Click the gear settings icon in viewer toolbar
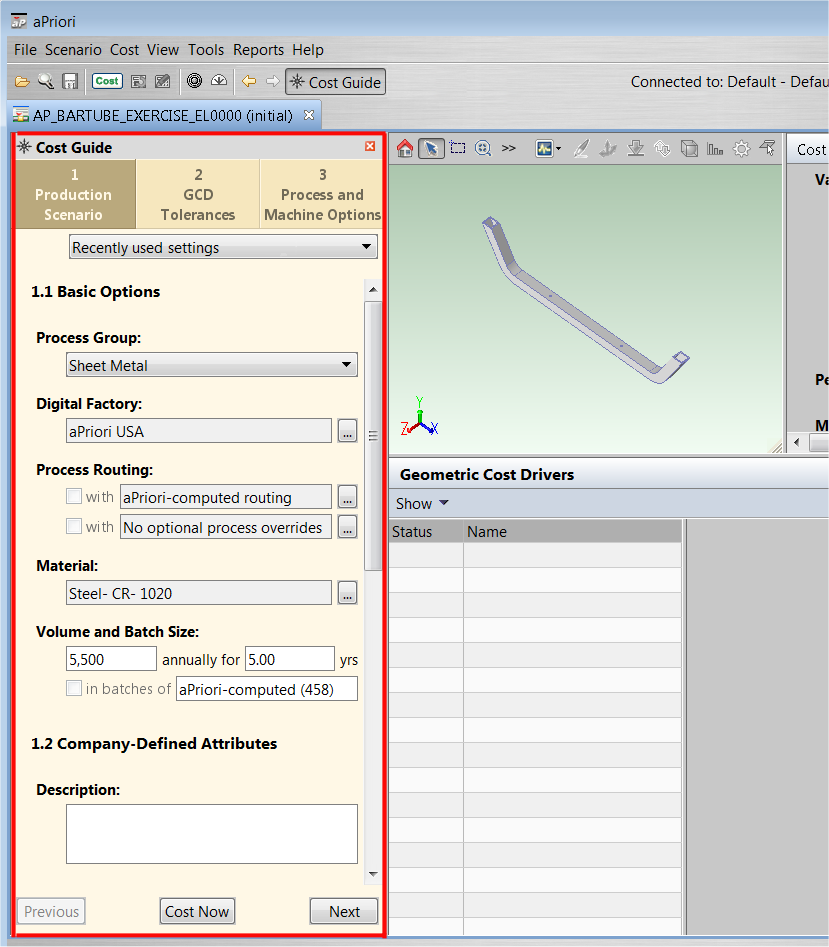The image size is (829, 947). (x=742, y=149)
